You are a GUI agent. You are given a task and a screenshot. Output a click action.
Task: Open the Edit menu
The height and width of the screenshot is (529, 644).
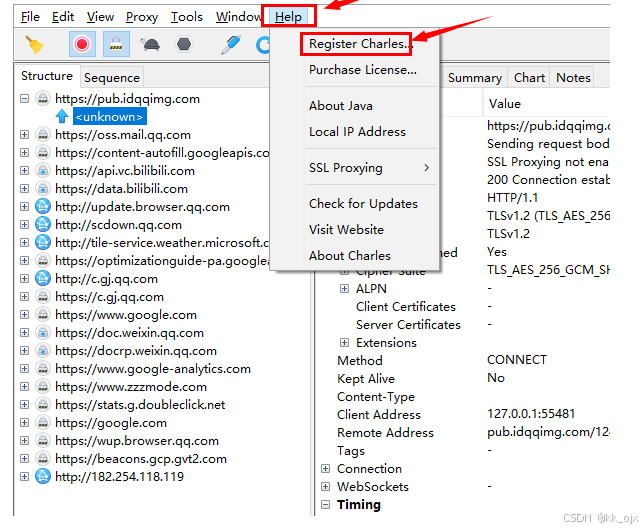pyautogui.click(x=63, y=17)
